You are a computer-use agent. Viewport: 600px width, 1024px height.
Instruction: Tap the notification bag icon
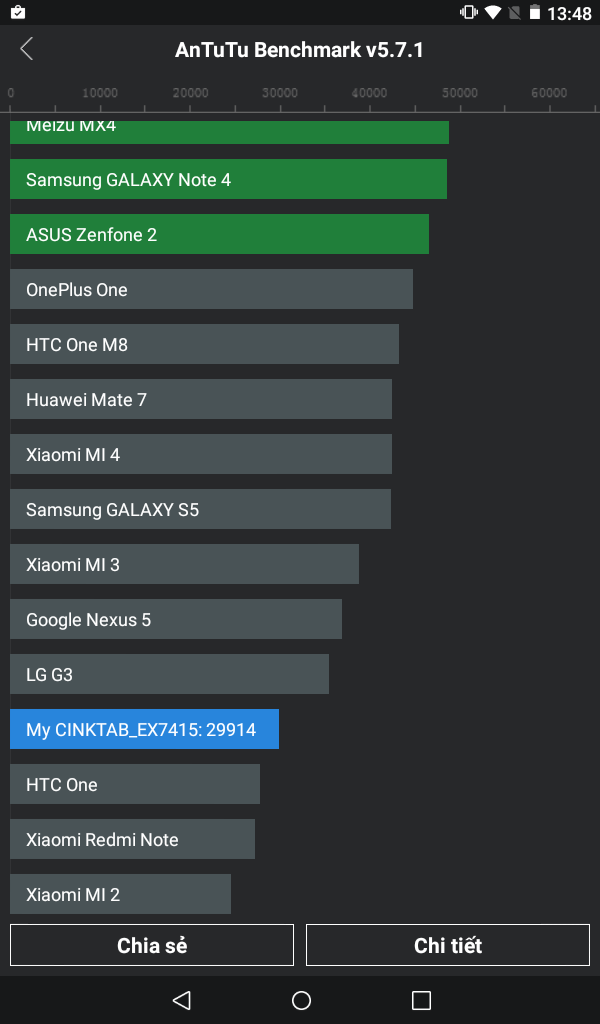(17, 13)
